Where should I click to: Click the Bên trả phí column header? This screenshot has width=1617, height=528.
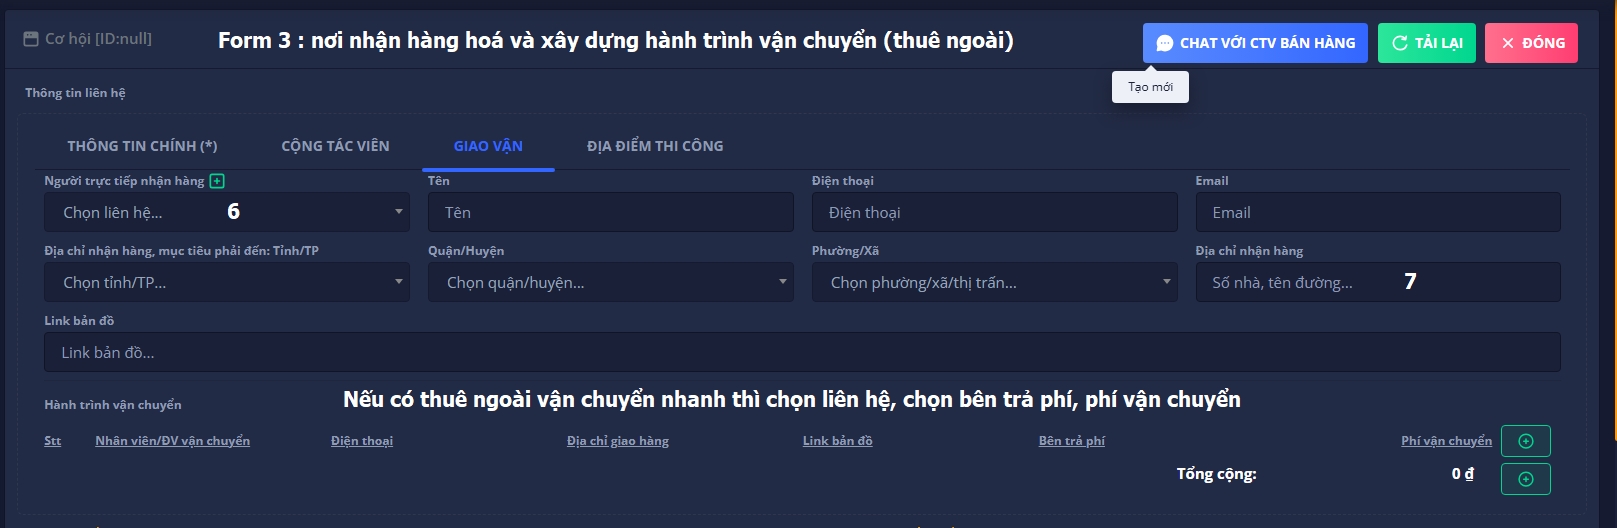[x=1071, y=441]
